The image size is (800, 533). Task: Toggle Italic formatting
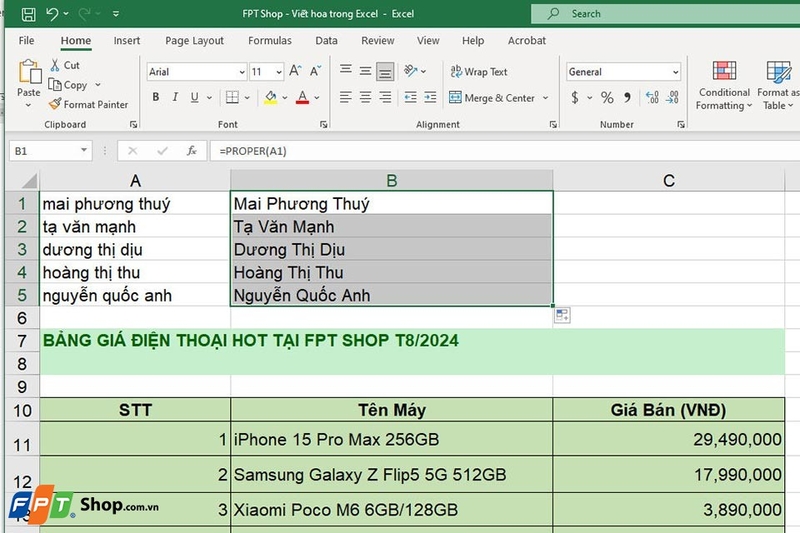(175, 97)
